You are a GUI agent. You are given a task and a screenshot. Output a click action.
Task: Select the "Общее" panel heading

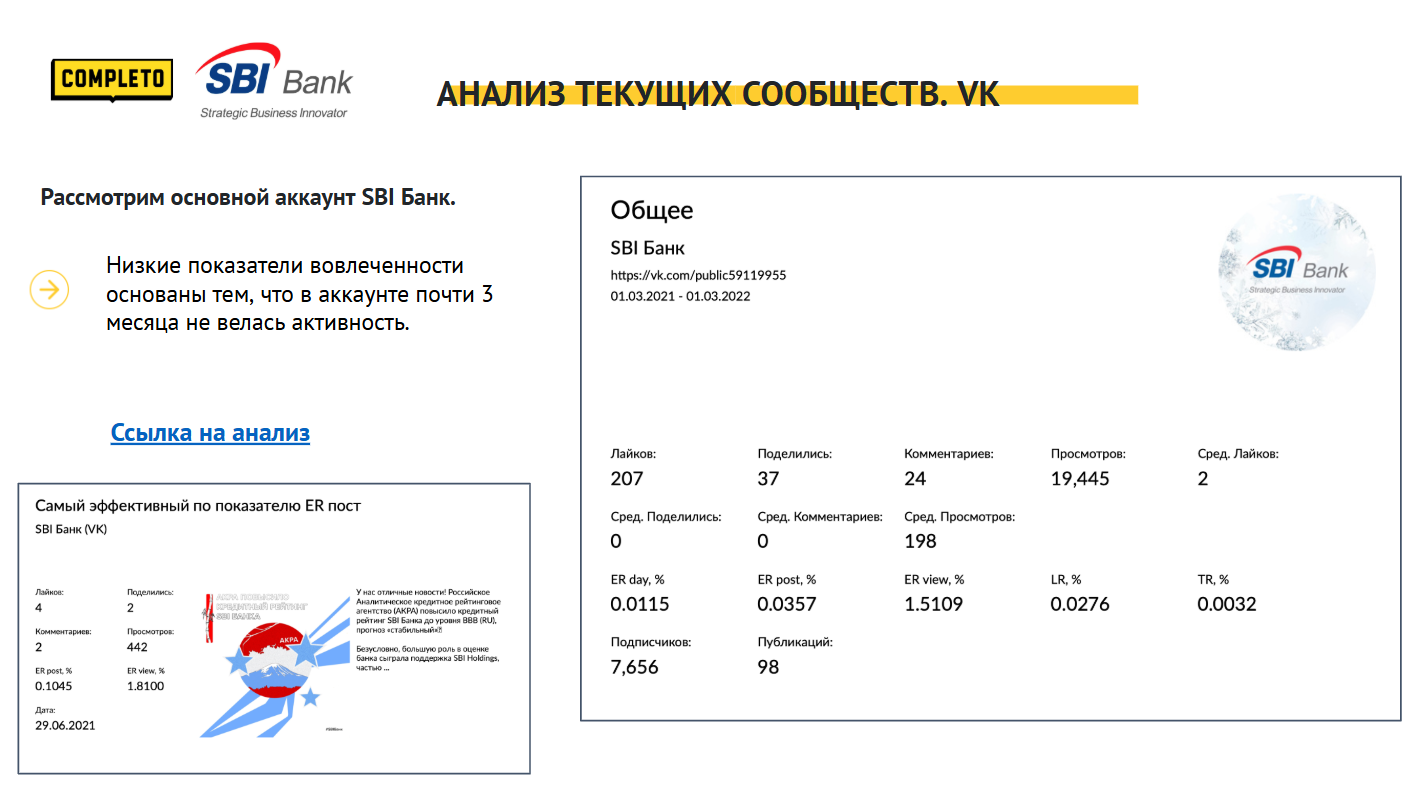pyautogui.click(x=651, y=210)
